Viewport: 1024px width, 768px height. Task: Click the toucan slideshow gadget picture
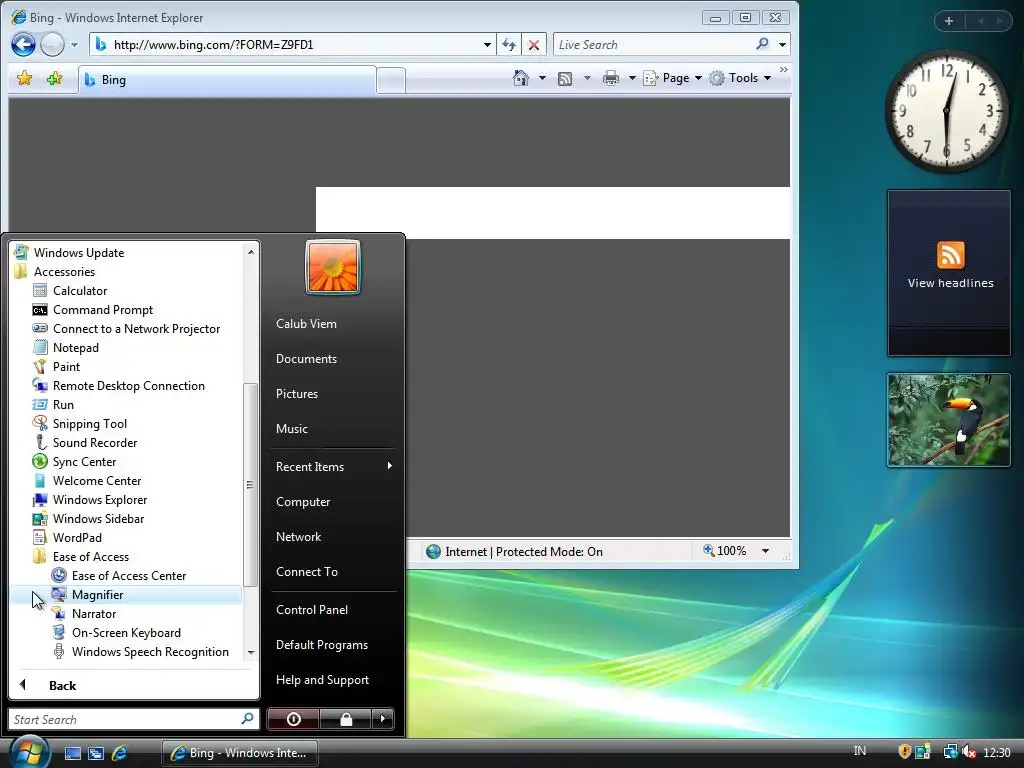(948, 420)
